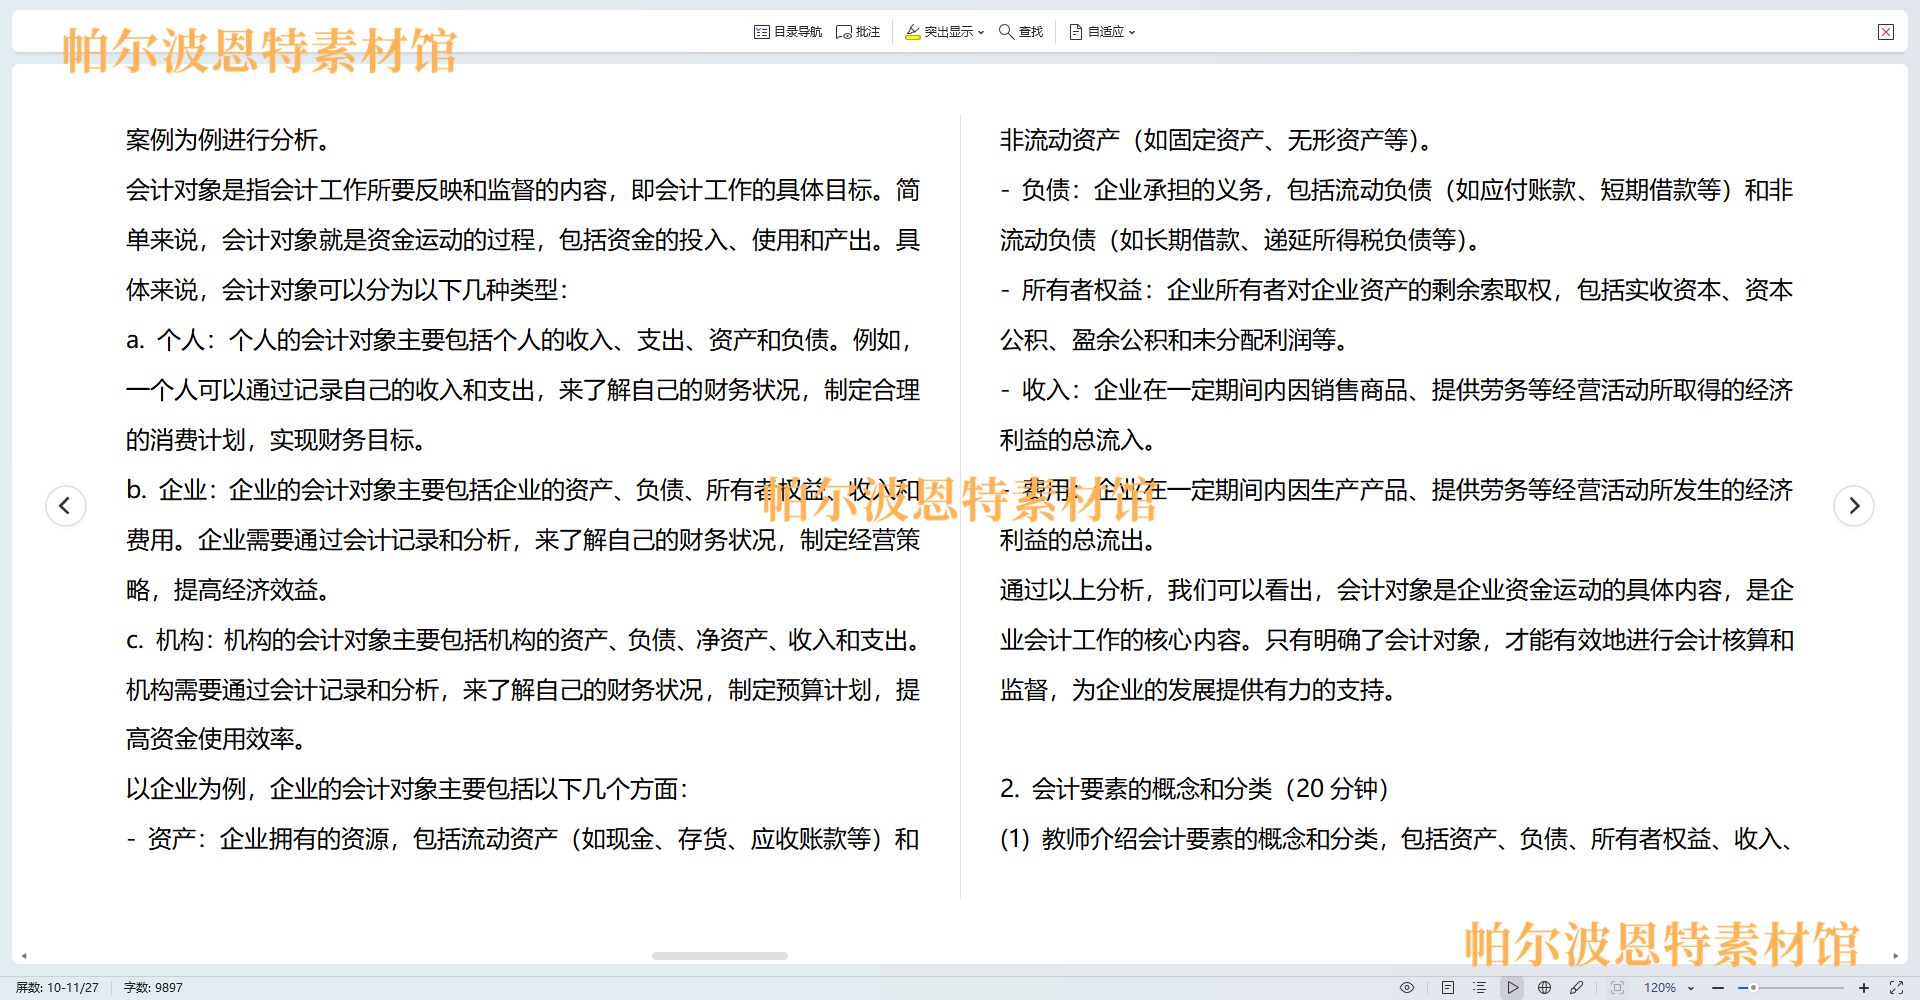Image resolution: width=1920 pixels, height=1000 pixels.
Task: Open the 120% zoom level dropdown
Action: (1669, 987)
